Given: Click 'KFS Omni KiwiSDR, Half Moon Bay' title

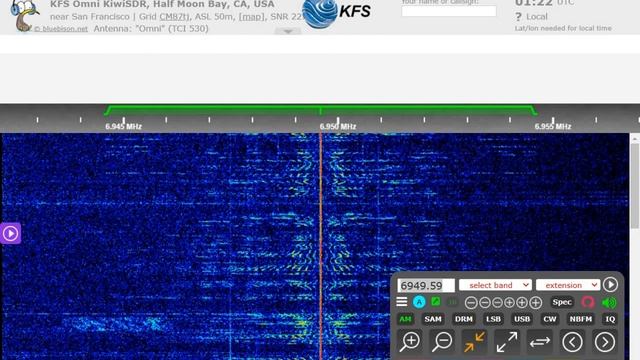Looking at the screenshot, I should 162,4.
